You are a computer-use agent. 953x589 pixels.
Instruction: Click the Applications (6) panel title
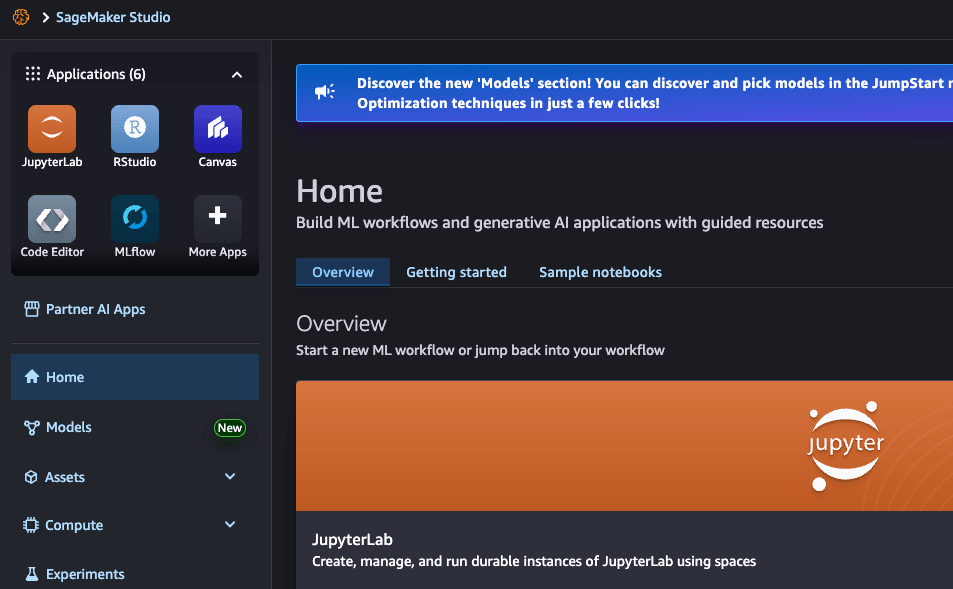[96, 74]
